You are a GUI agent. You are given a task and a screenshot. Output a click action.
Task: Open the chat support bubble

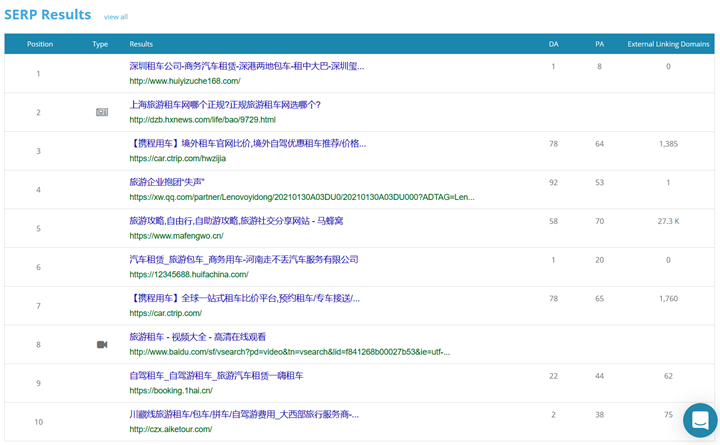pyautogui.click(x=699, y=420)
